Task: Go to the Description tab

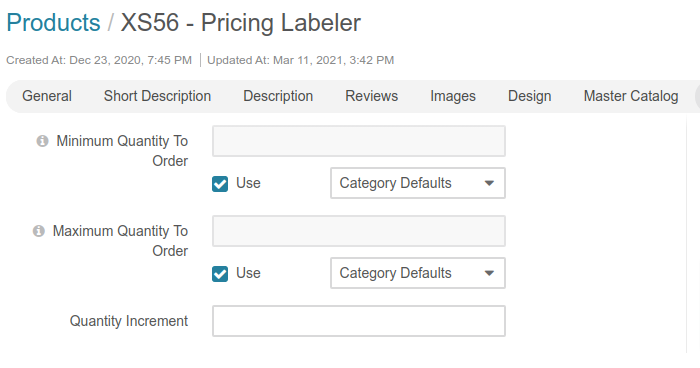Action: coord(278,96)
